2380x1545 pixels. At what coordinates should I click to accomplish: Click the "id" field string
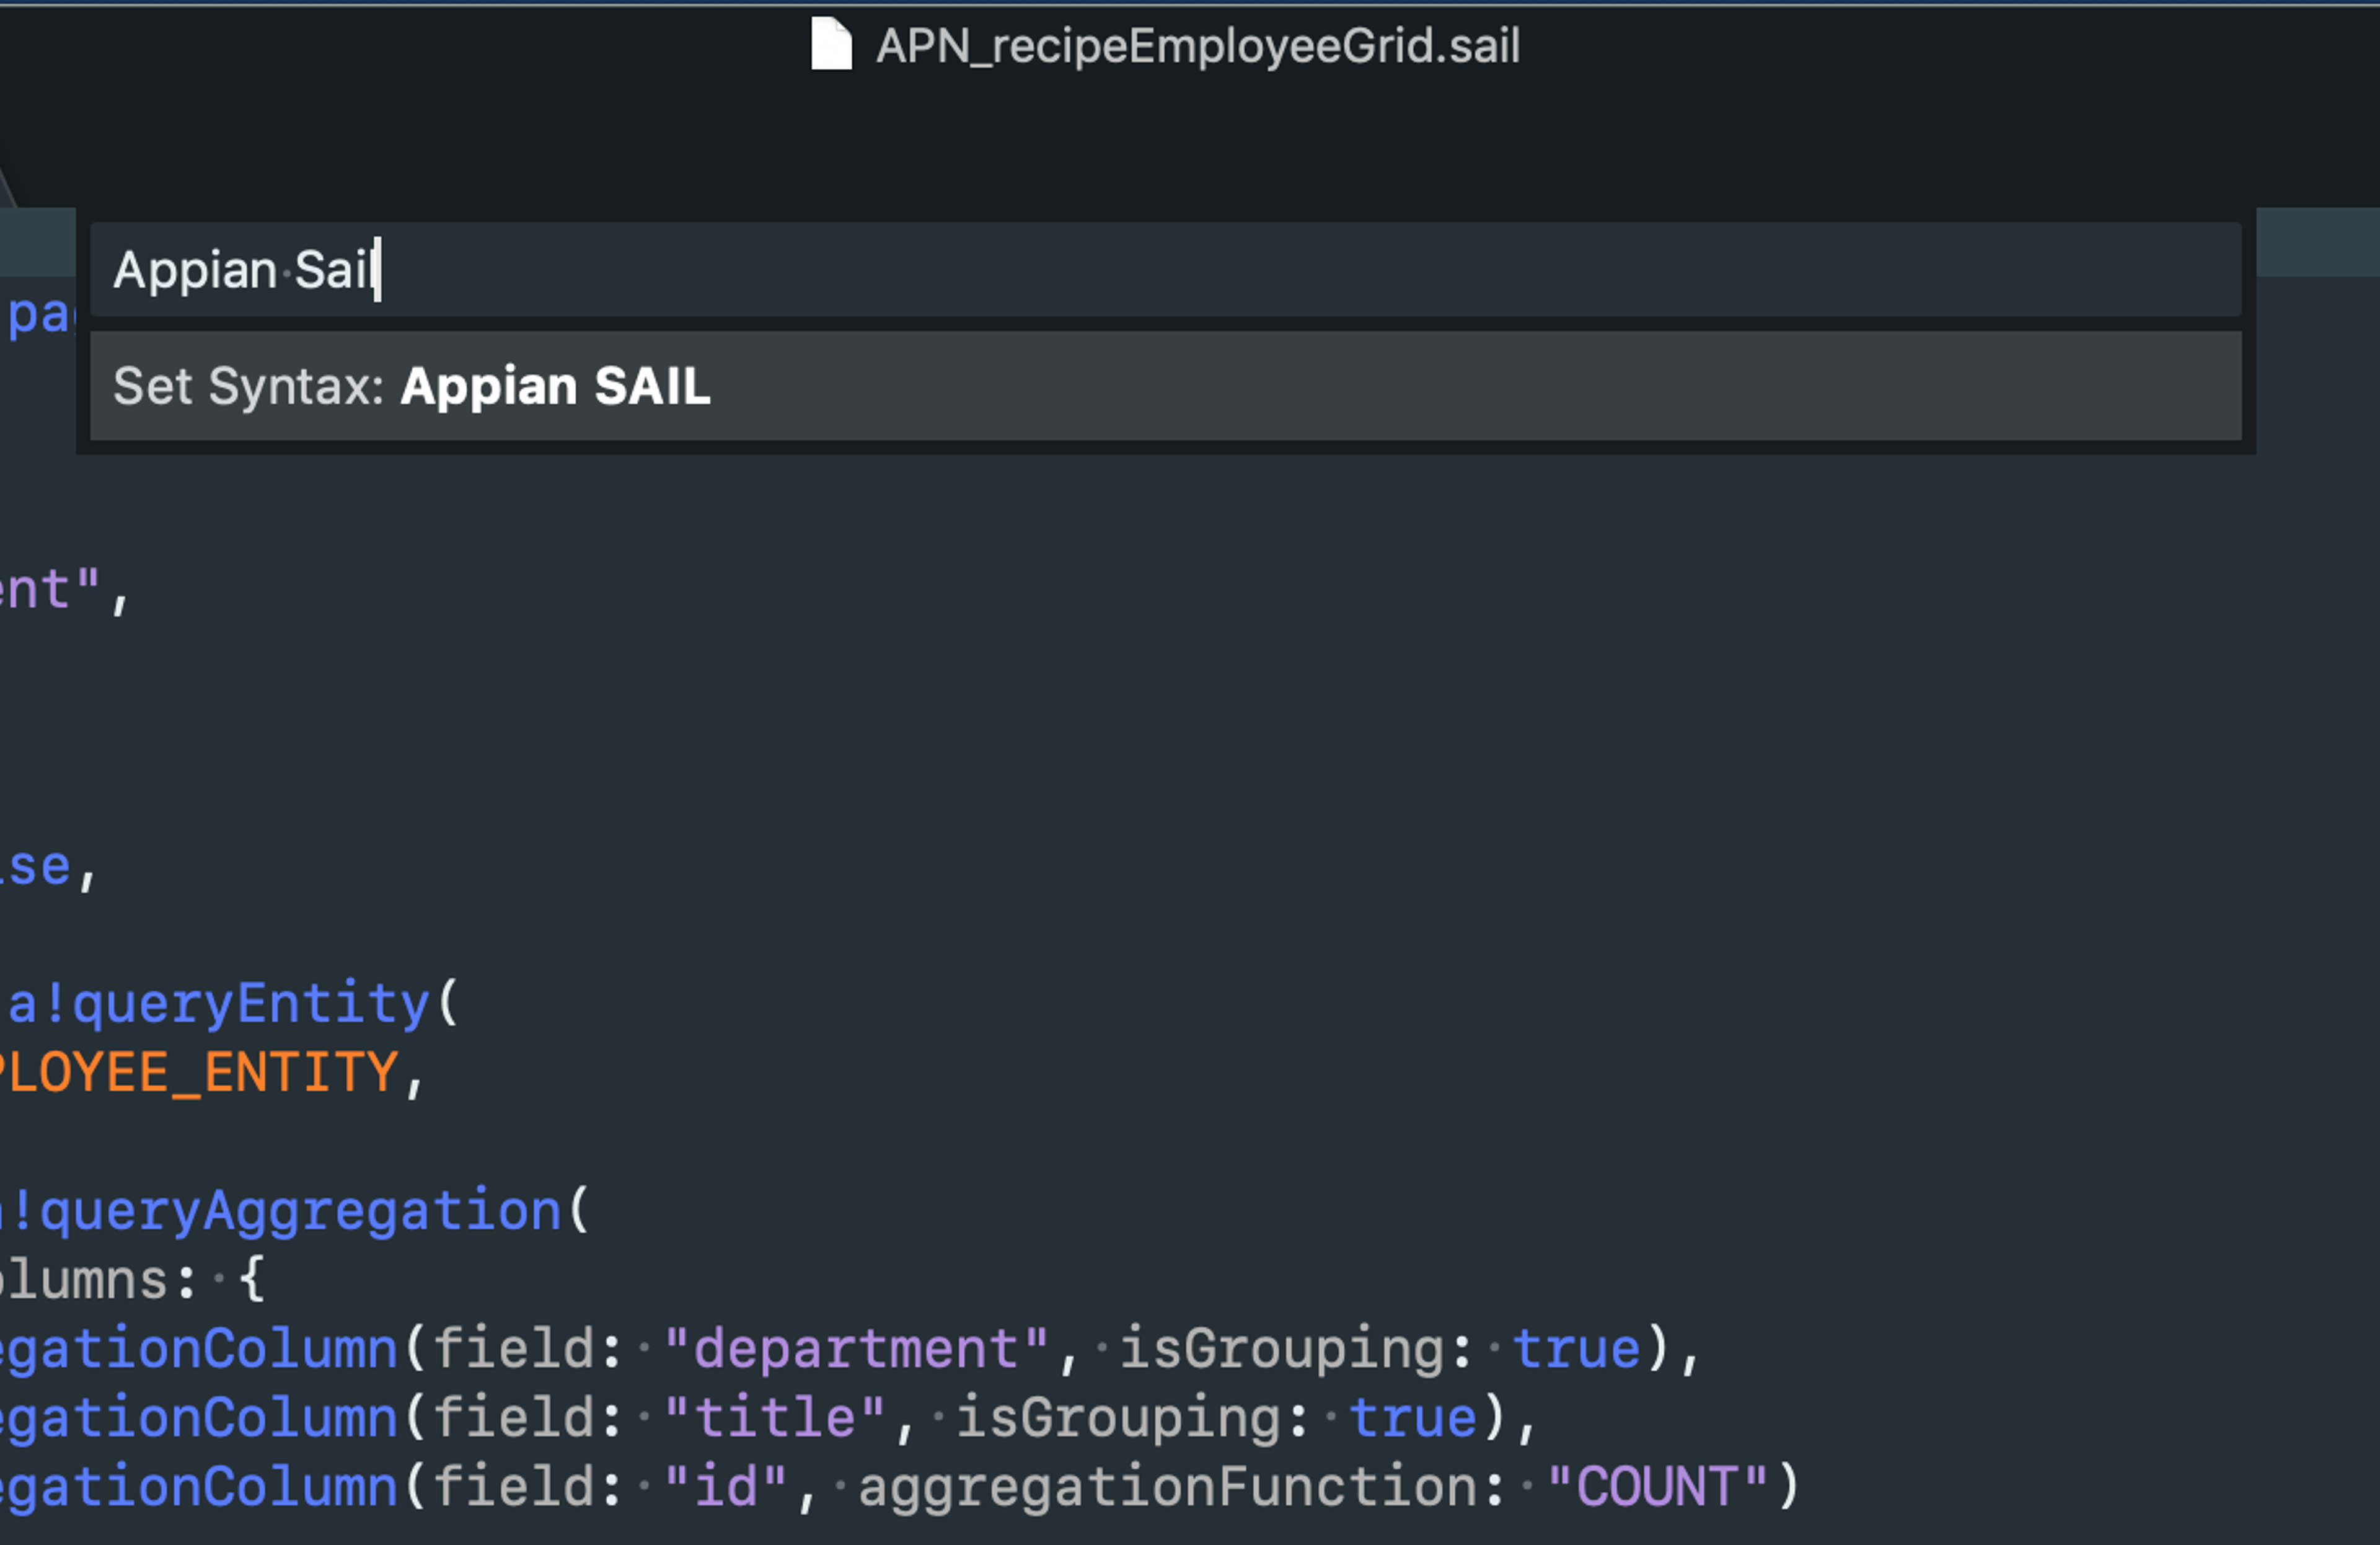pyautogui.click(x=726, y=1487)
